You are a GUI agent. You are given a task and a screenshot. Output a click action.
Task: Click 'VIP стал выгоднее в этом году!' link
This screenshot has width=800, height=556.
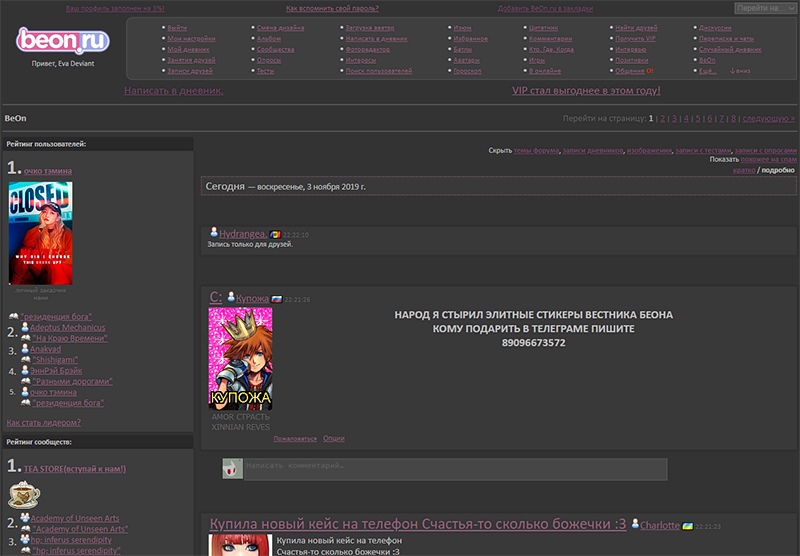586,90
